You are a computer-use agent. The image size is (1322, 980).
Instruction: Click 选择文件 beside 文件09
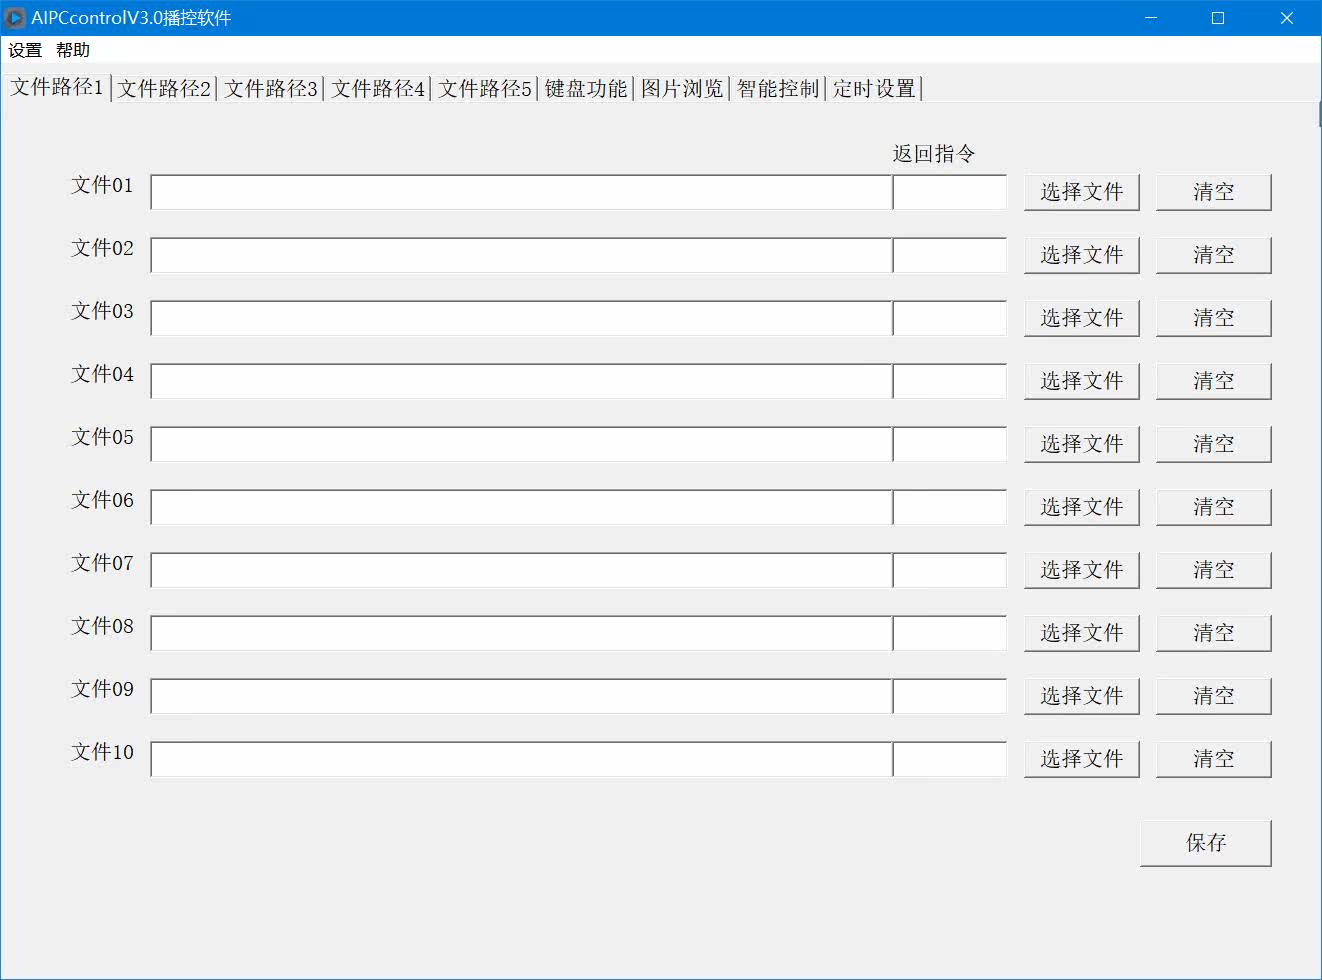(1082, 696)
